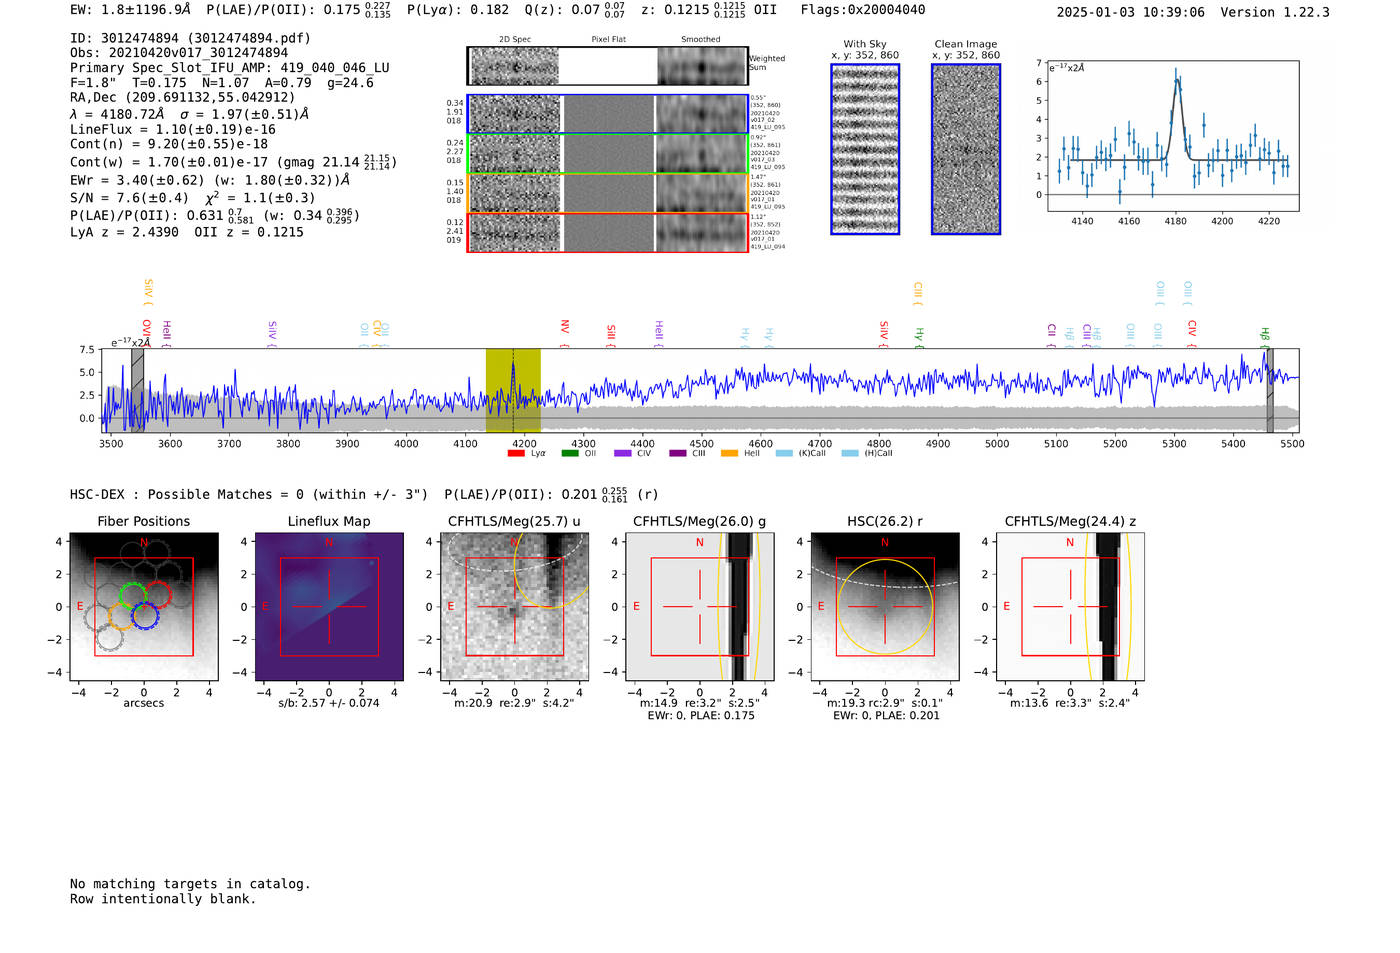Click the Cont(w) gmag 21.14 line
Image resolution: width=1400 pixels, height=953 pixels.
(x=233, y=161)
